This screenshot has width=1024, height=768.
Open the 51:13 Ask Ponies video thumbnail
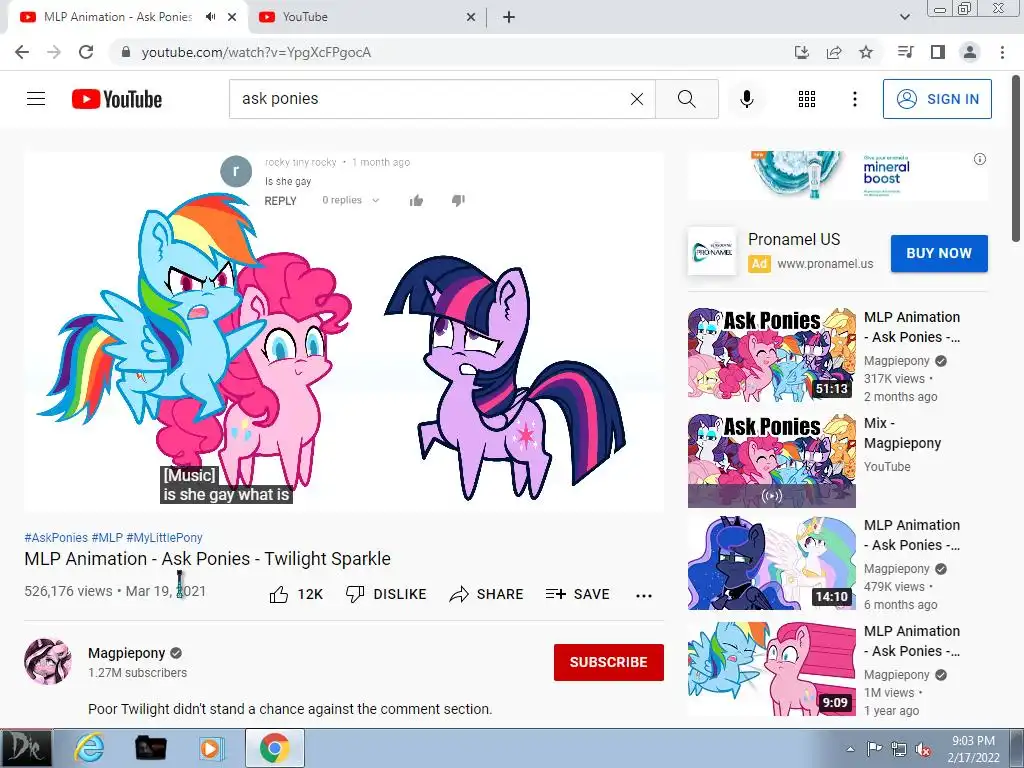pos(771,353)
